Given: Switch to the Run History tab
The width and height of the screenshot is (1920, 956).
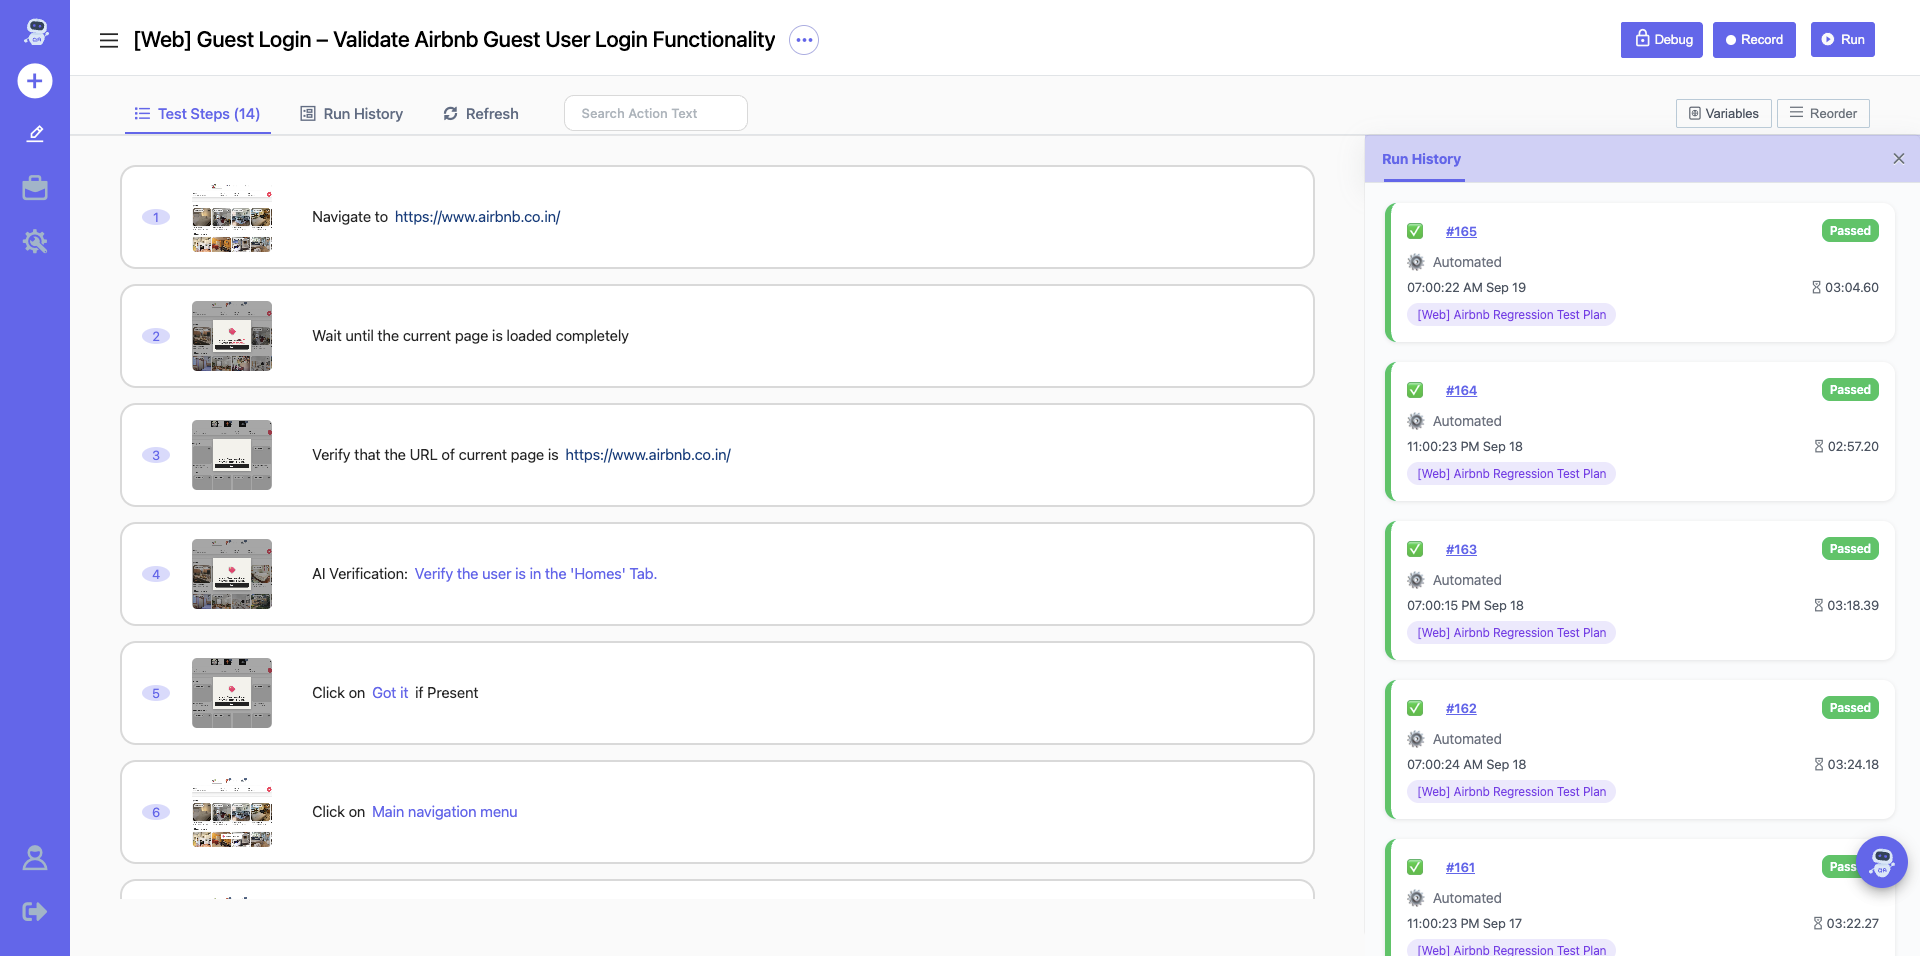Looking at the screenshot, I should click(352, 114).
